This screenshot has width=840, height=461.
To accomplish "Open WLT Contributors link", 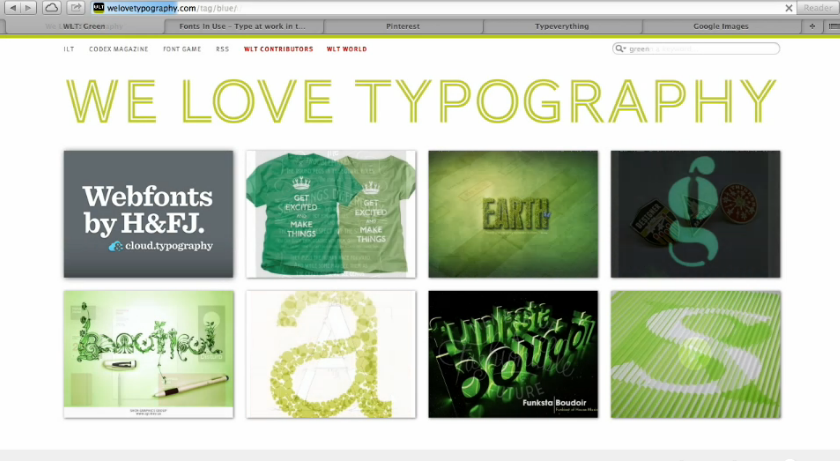I will 279,49.
